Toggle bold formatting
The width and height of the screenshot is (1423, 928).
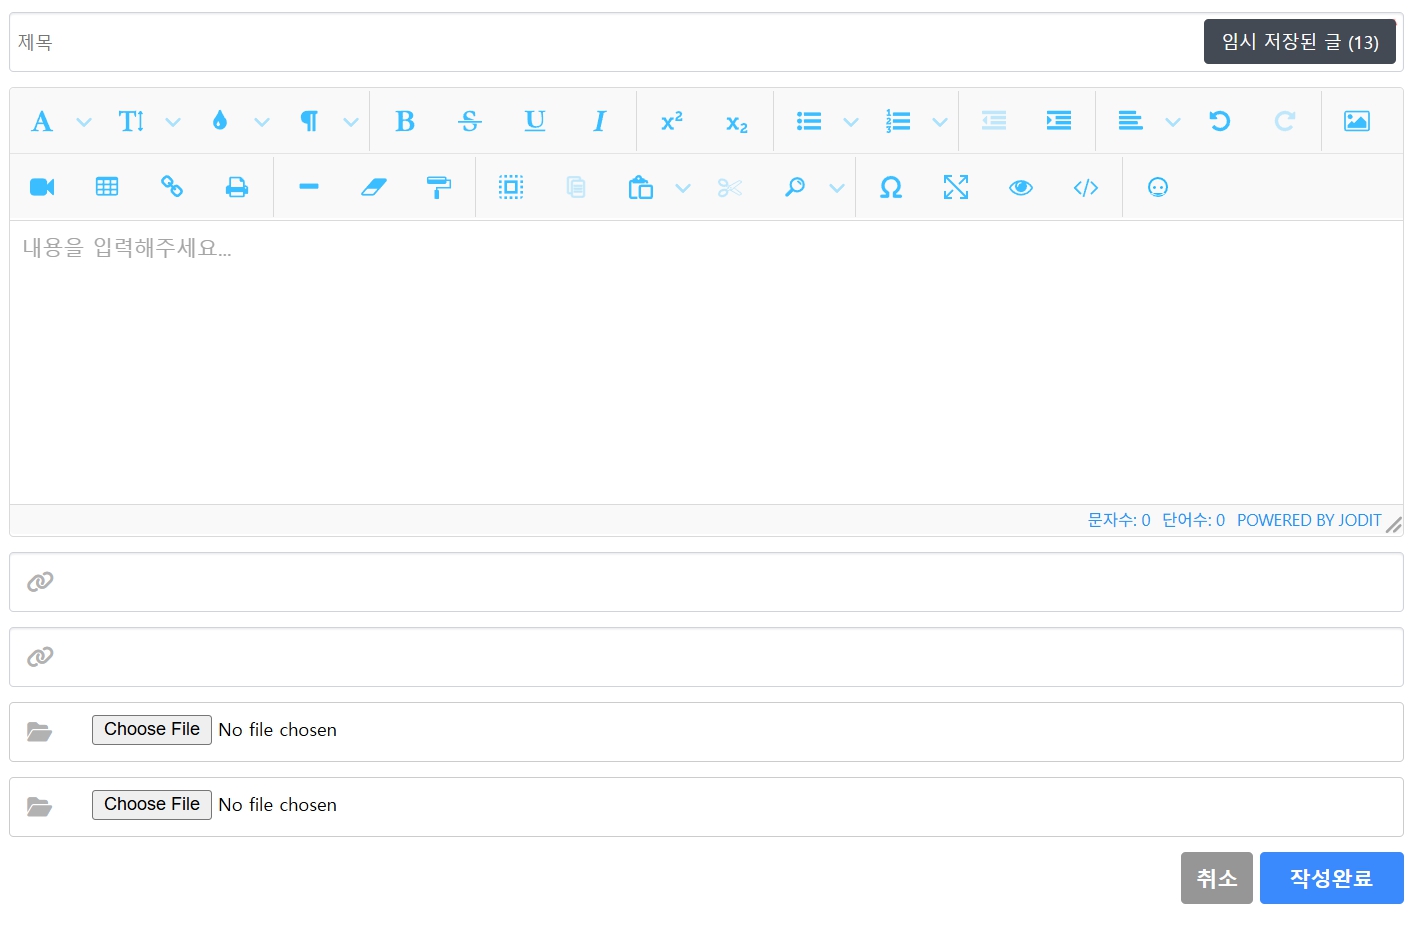coord(404,121)
